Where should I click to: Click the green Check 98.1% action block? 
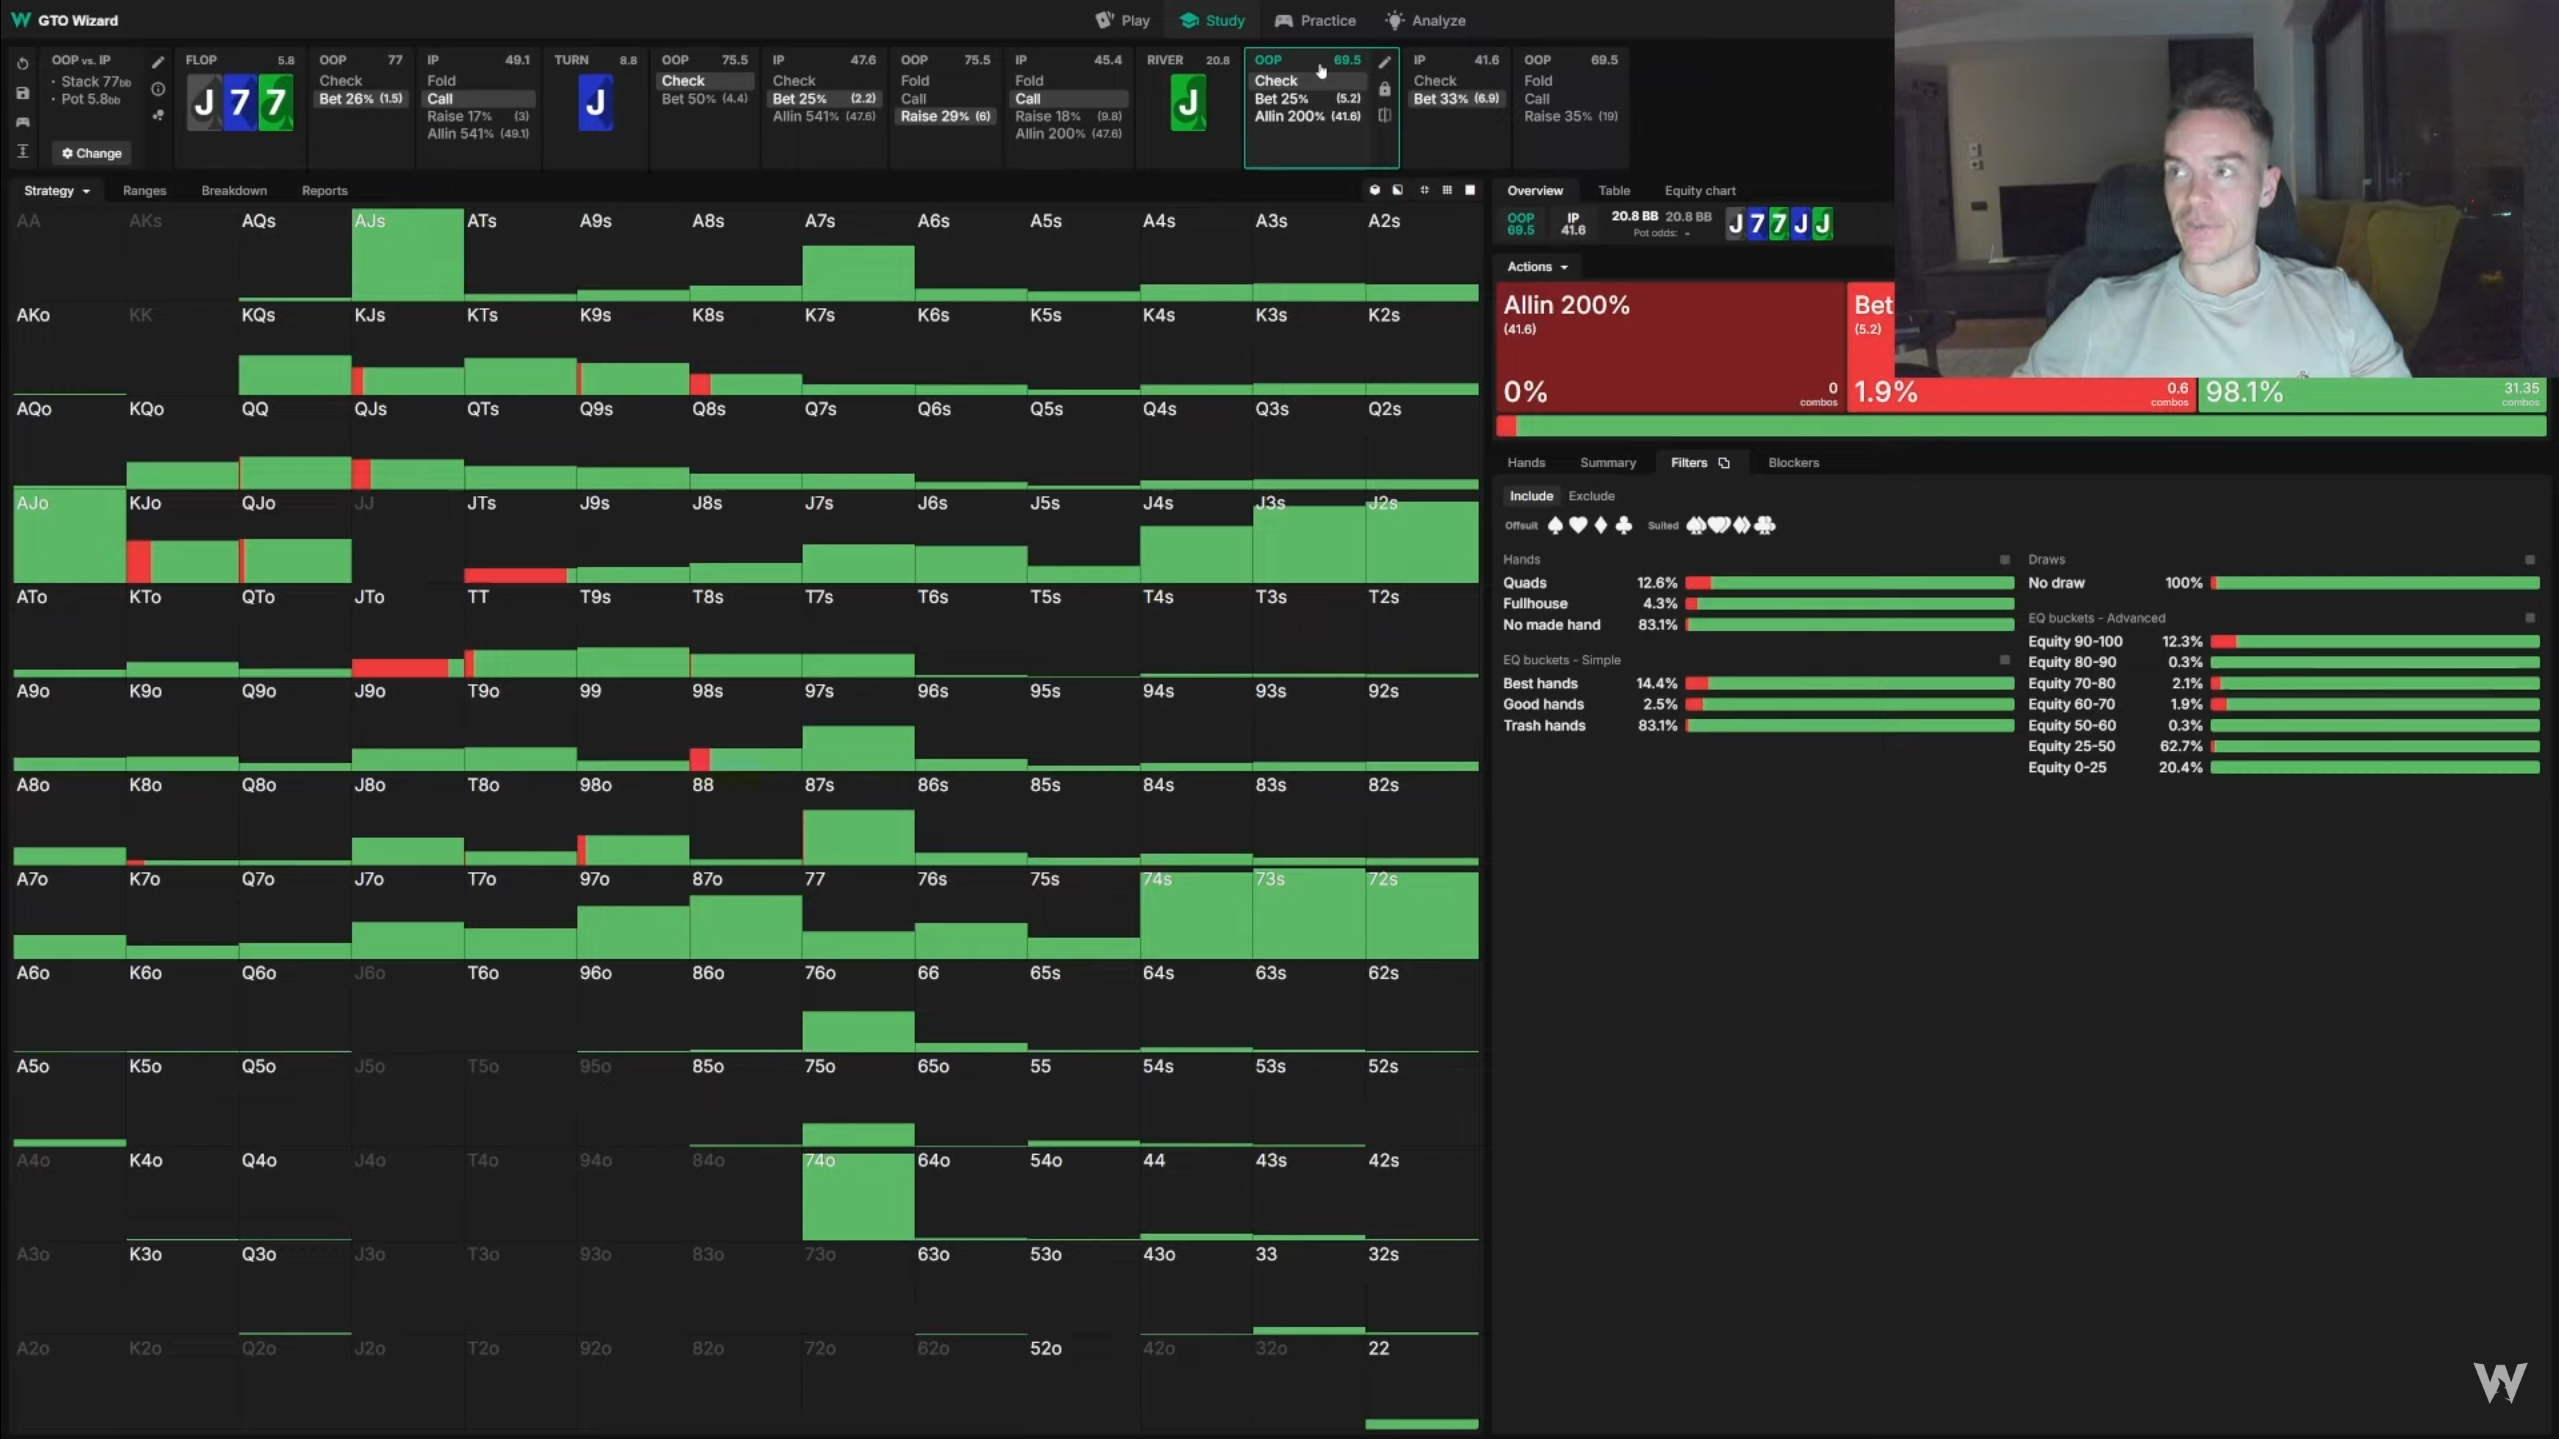[x=2371, y=393]
